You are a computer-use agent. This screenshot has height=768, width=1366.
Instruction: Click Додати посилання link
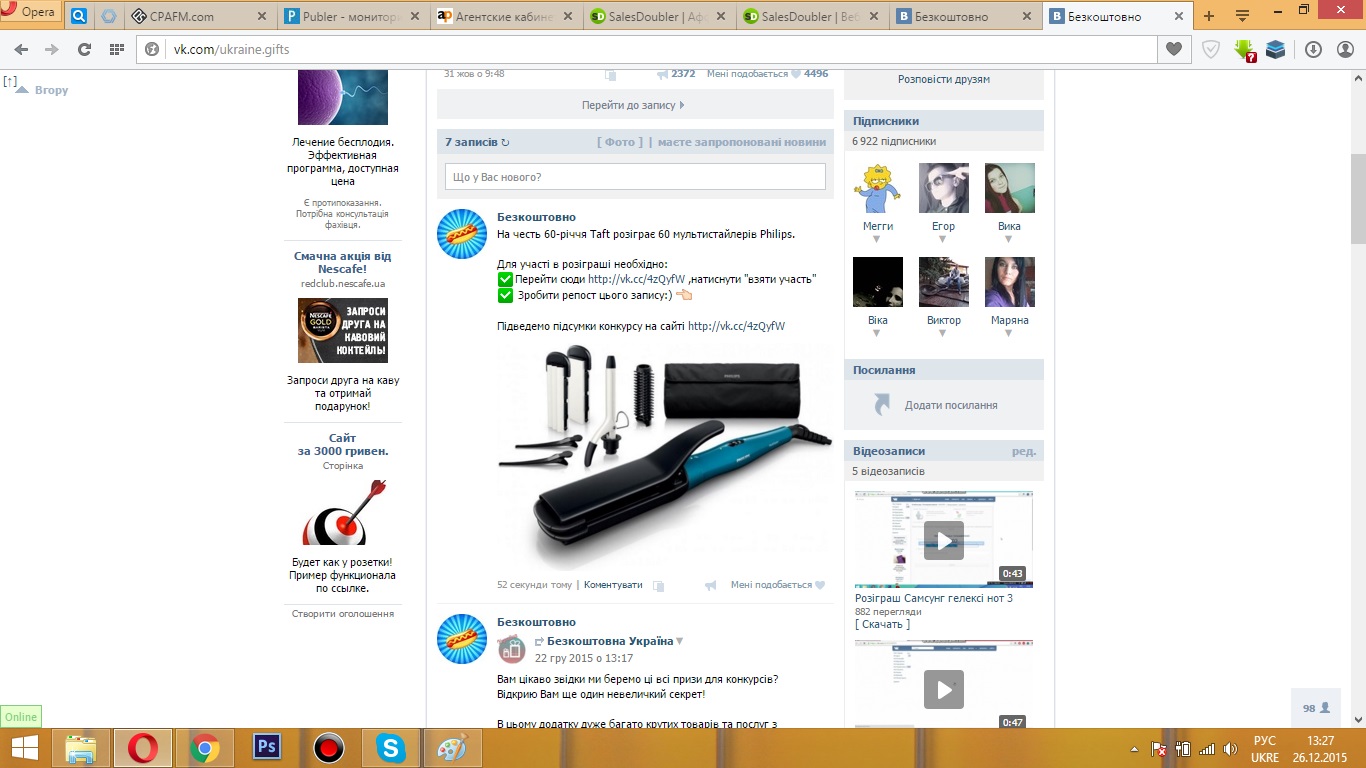951,405
